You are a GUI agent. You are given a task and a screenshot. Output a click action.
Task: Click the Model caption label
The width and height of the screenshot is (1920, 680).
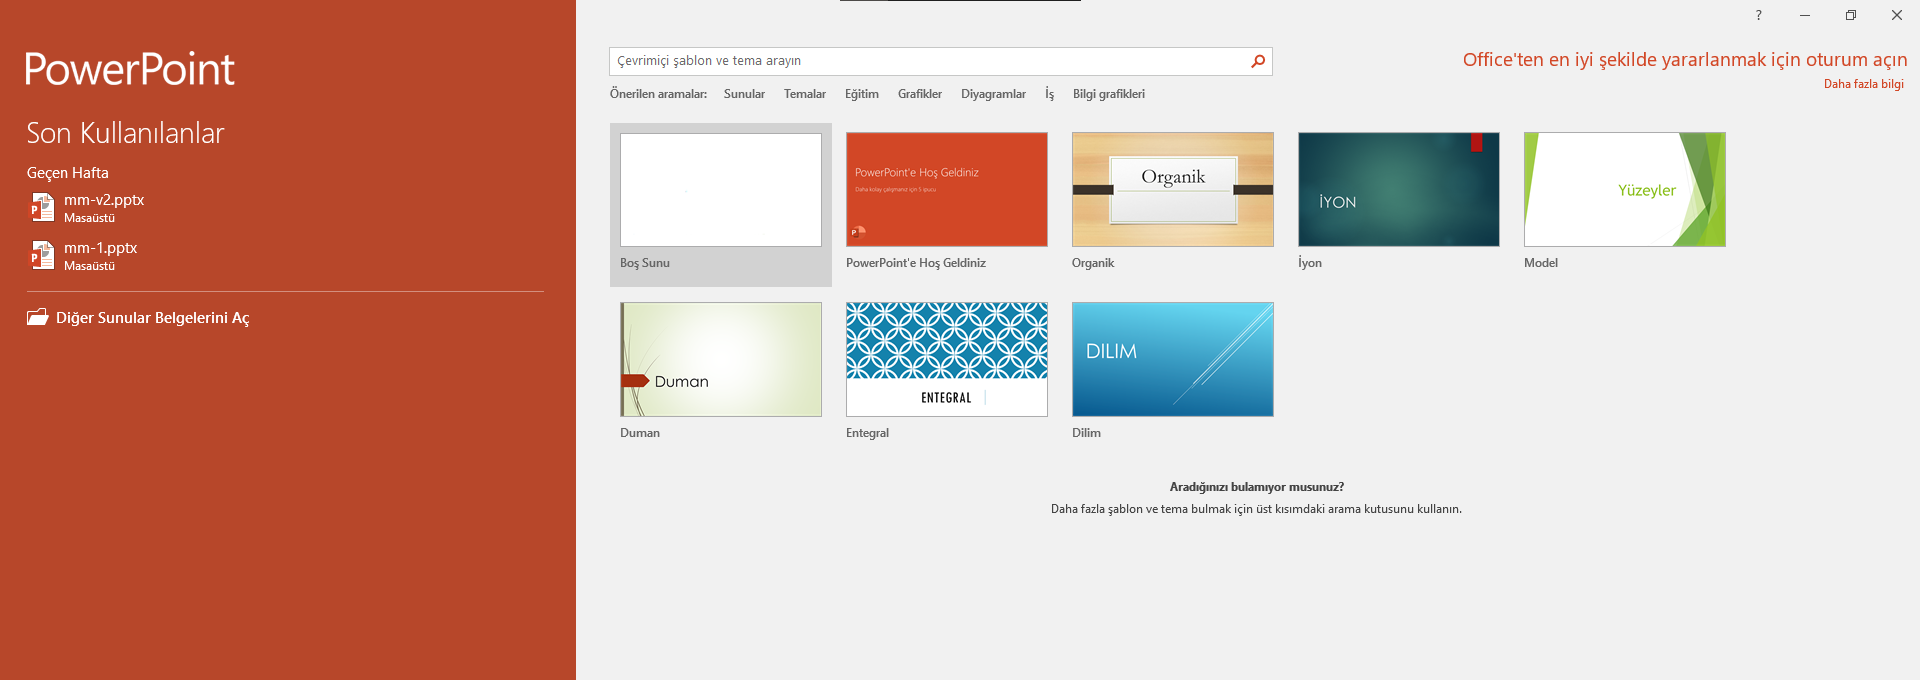(x=1541, y=263)
